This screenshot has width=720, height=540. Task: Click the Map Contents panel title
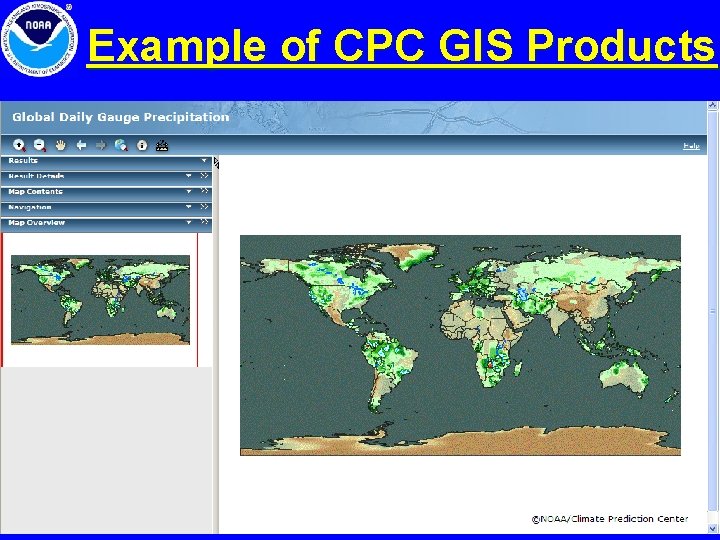[x=35, y=191]
